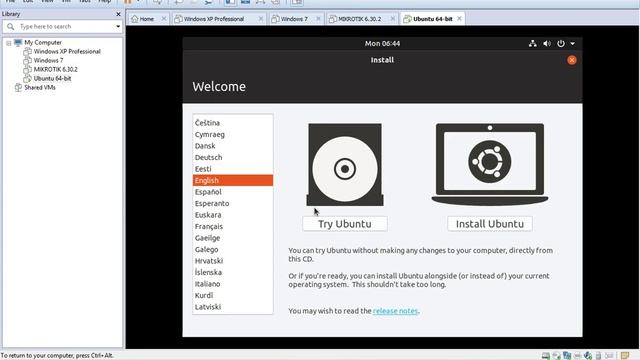The width and height of the screenshot is (640, 360).
Task: Open Ubuntu network status icon in top bar
Action: coord(533,43)
